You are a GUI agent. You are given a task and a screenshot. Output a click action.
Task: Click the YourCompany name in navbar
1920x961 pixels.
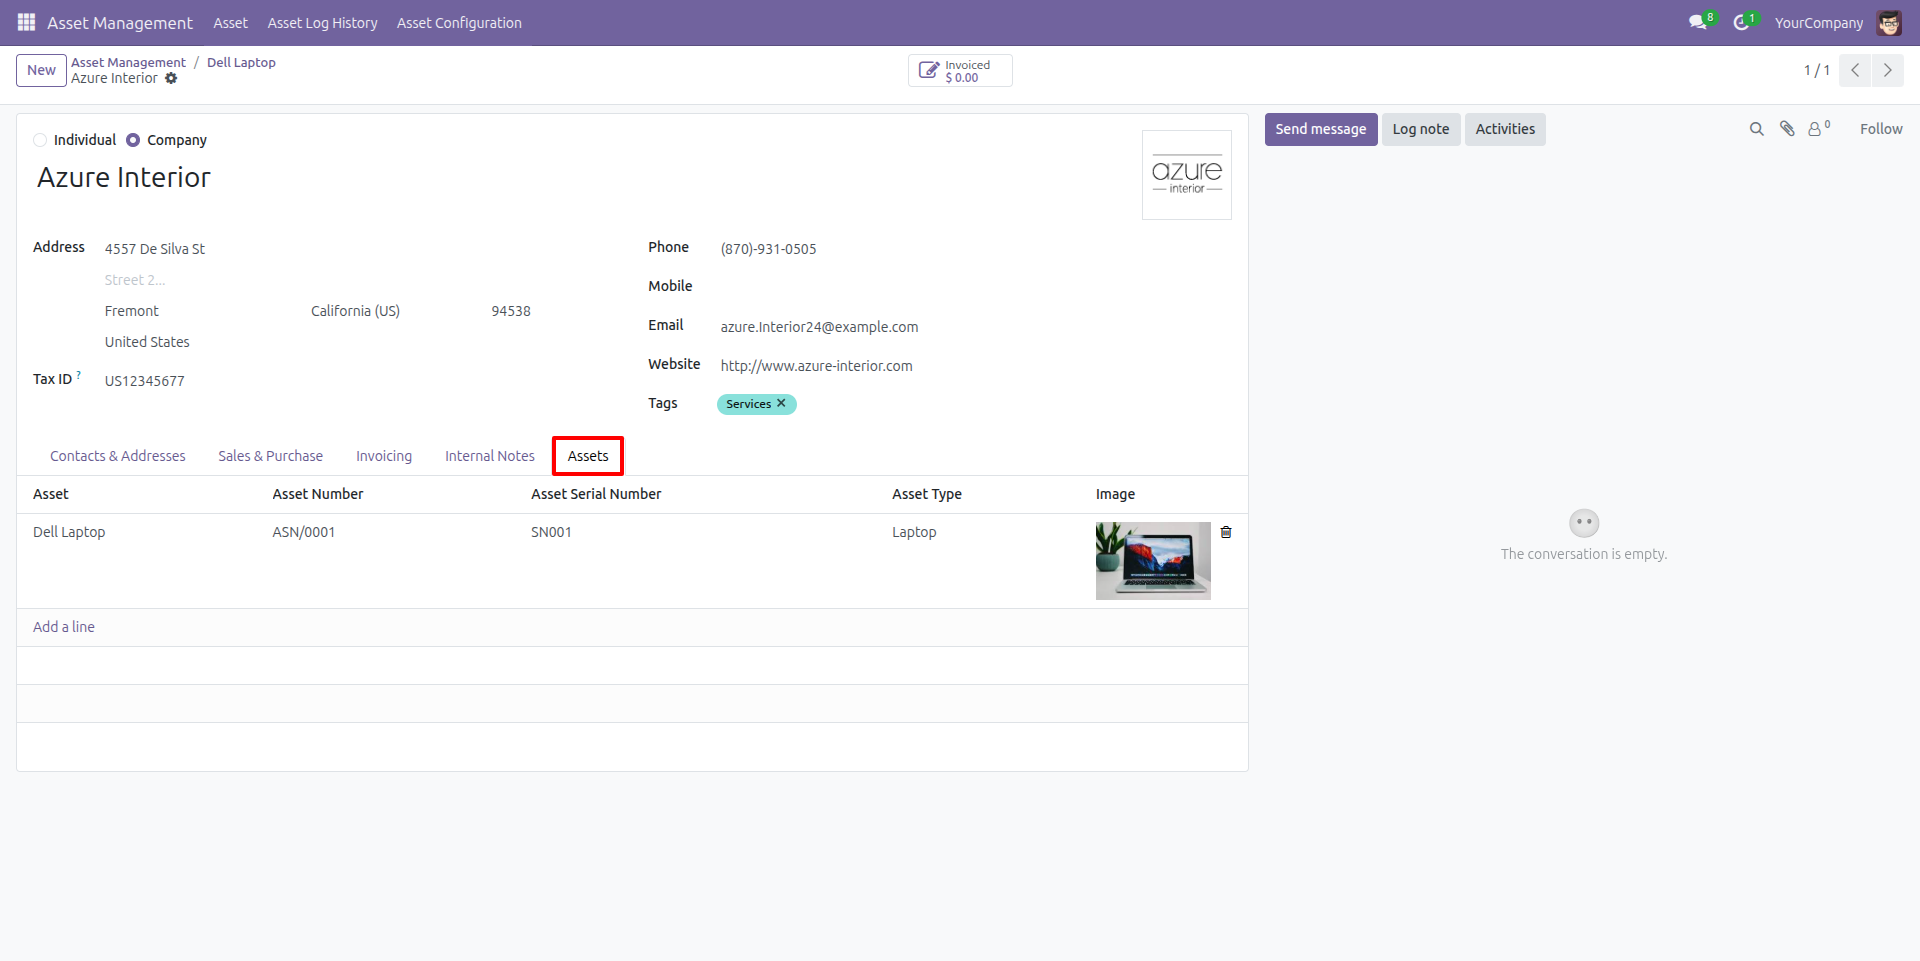click(1819, 23)
